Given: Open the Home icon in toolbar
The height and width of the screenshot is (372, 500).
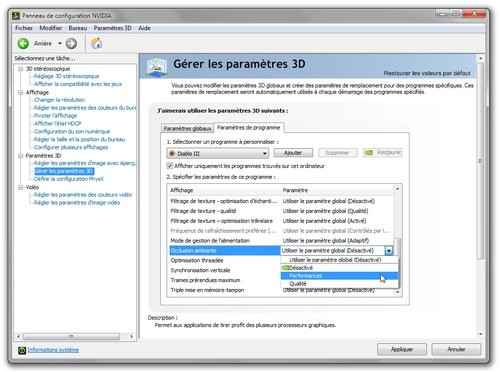Looking at the screenshot, I should click(96, 43).
